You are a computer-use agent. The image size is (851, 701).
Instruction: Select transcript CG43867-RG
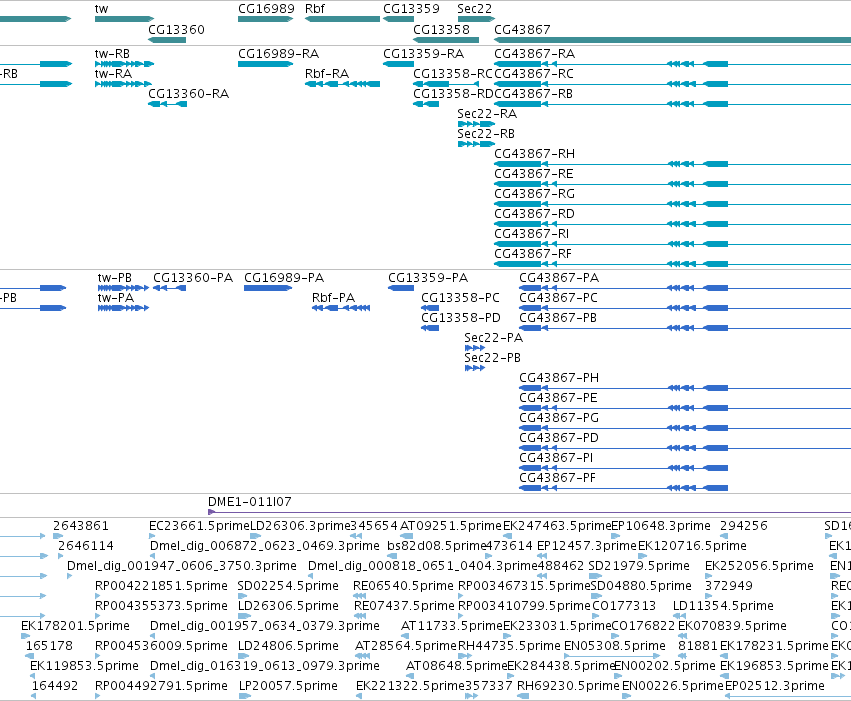pos(534,194)
